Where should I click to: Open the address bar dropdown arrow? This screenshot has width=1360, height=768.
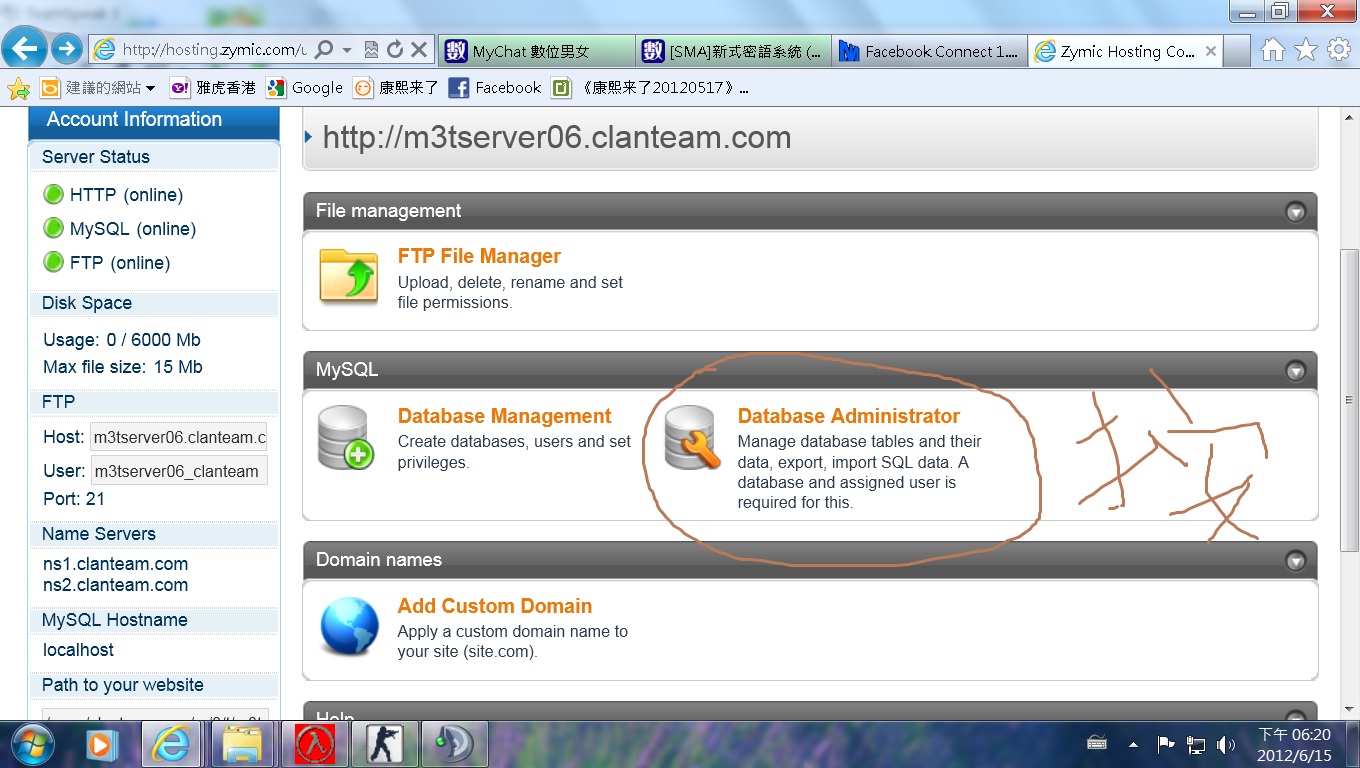click(347, 49)
